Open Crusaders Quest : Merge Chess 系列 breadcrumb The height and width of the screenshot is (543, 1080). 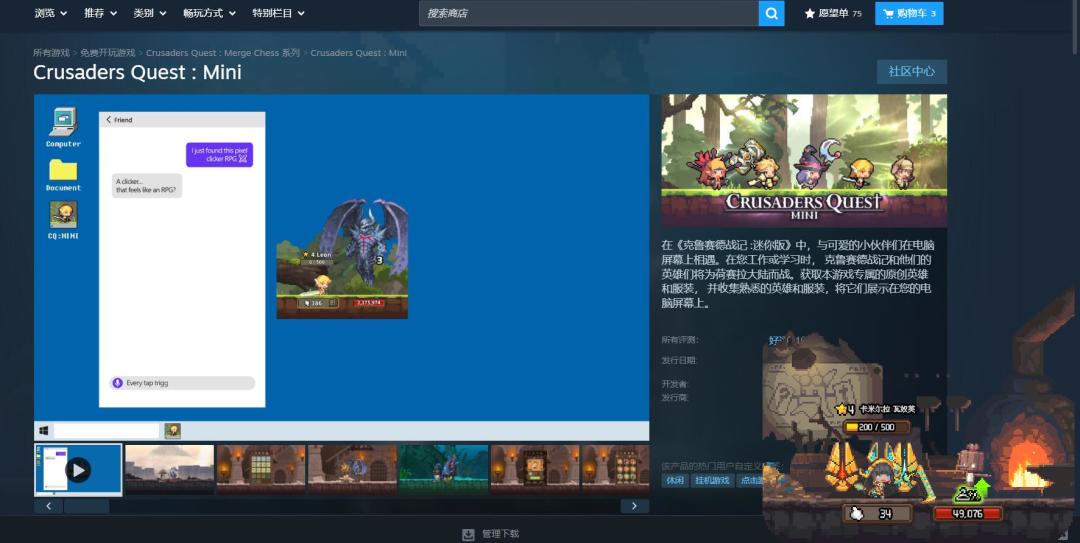(x=222, y=52)
